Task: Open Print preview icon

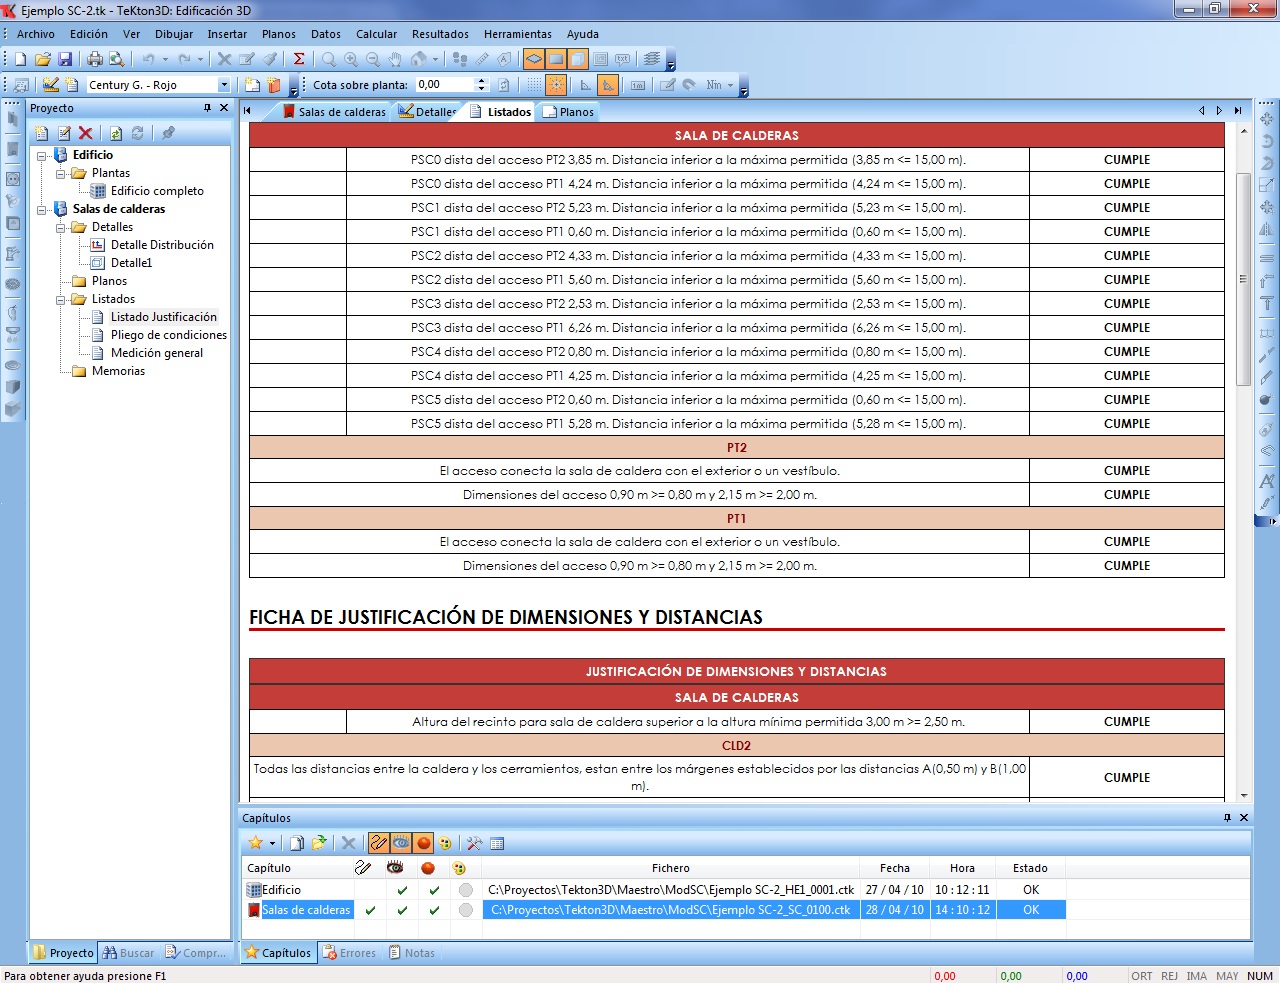Action: [117, 59]
